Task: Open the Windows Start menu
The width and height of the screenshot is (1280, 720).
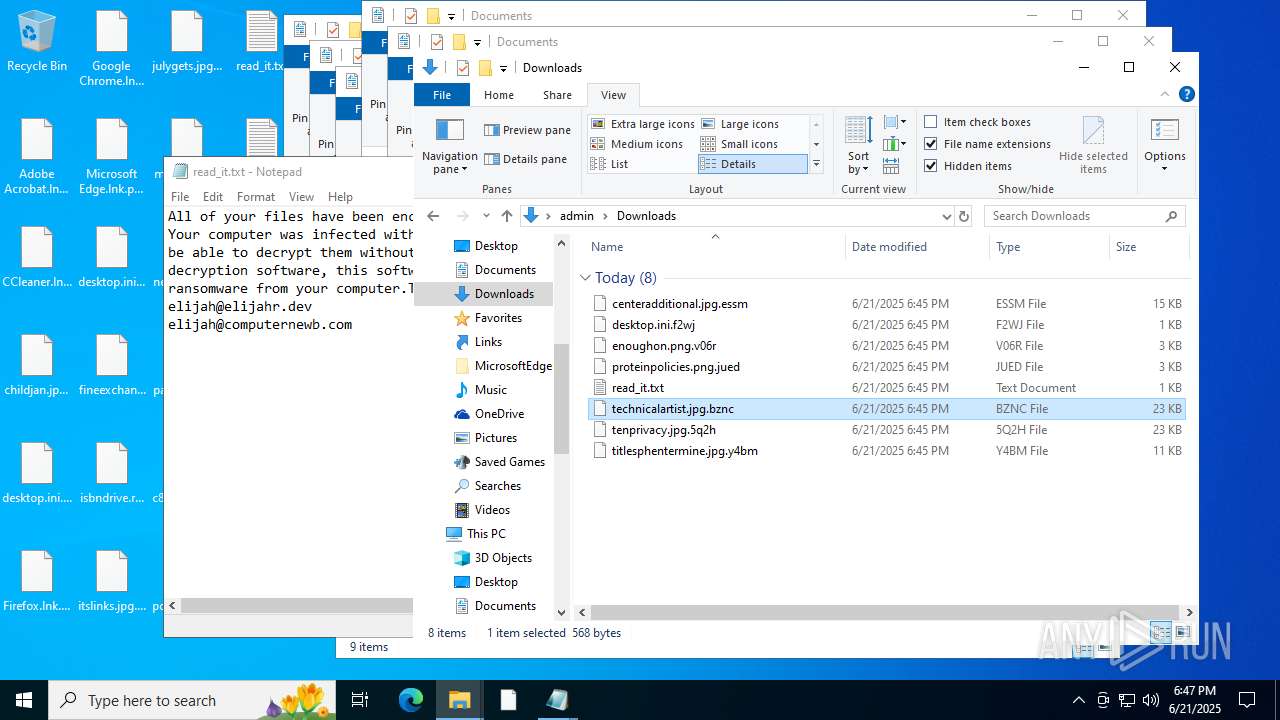Action: tap(24, 700)
